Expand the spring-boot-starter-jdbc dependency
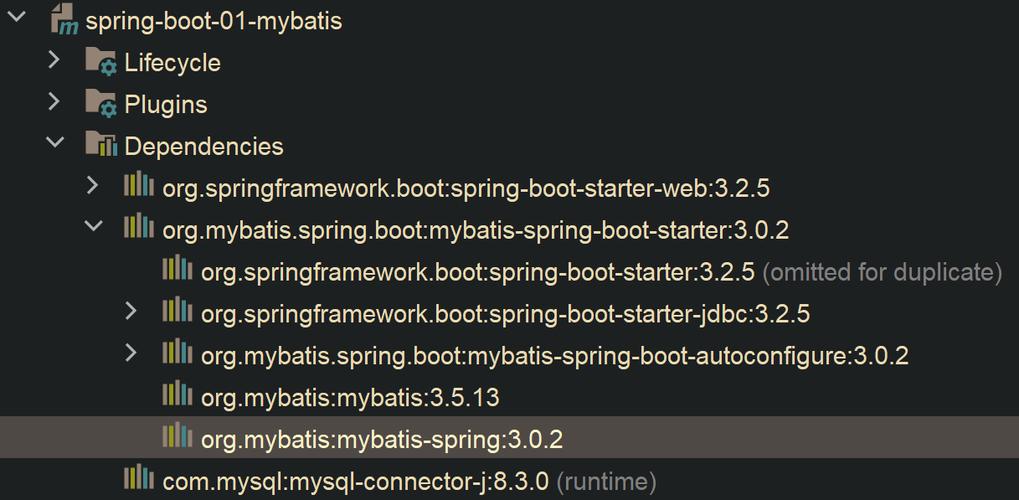 point(131,313)
